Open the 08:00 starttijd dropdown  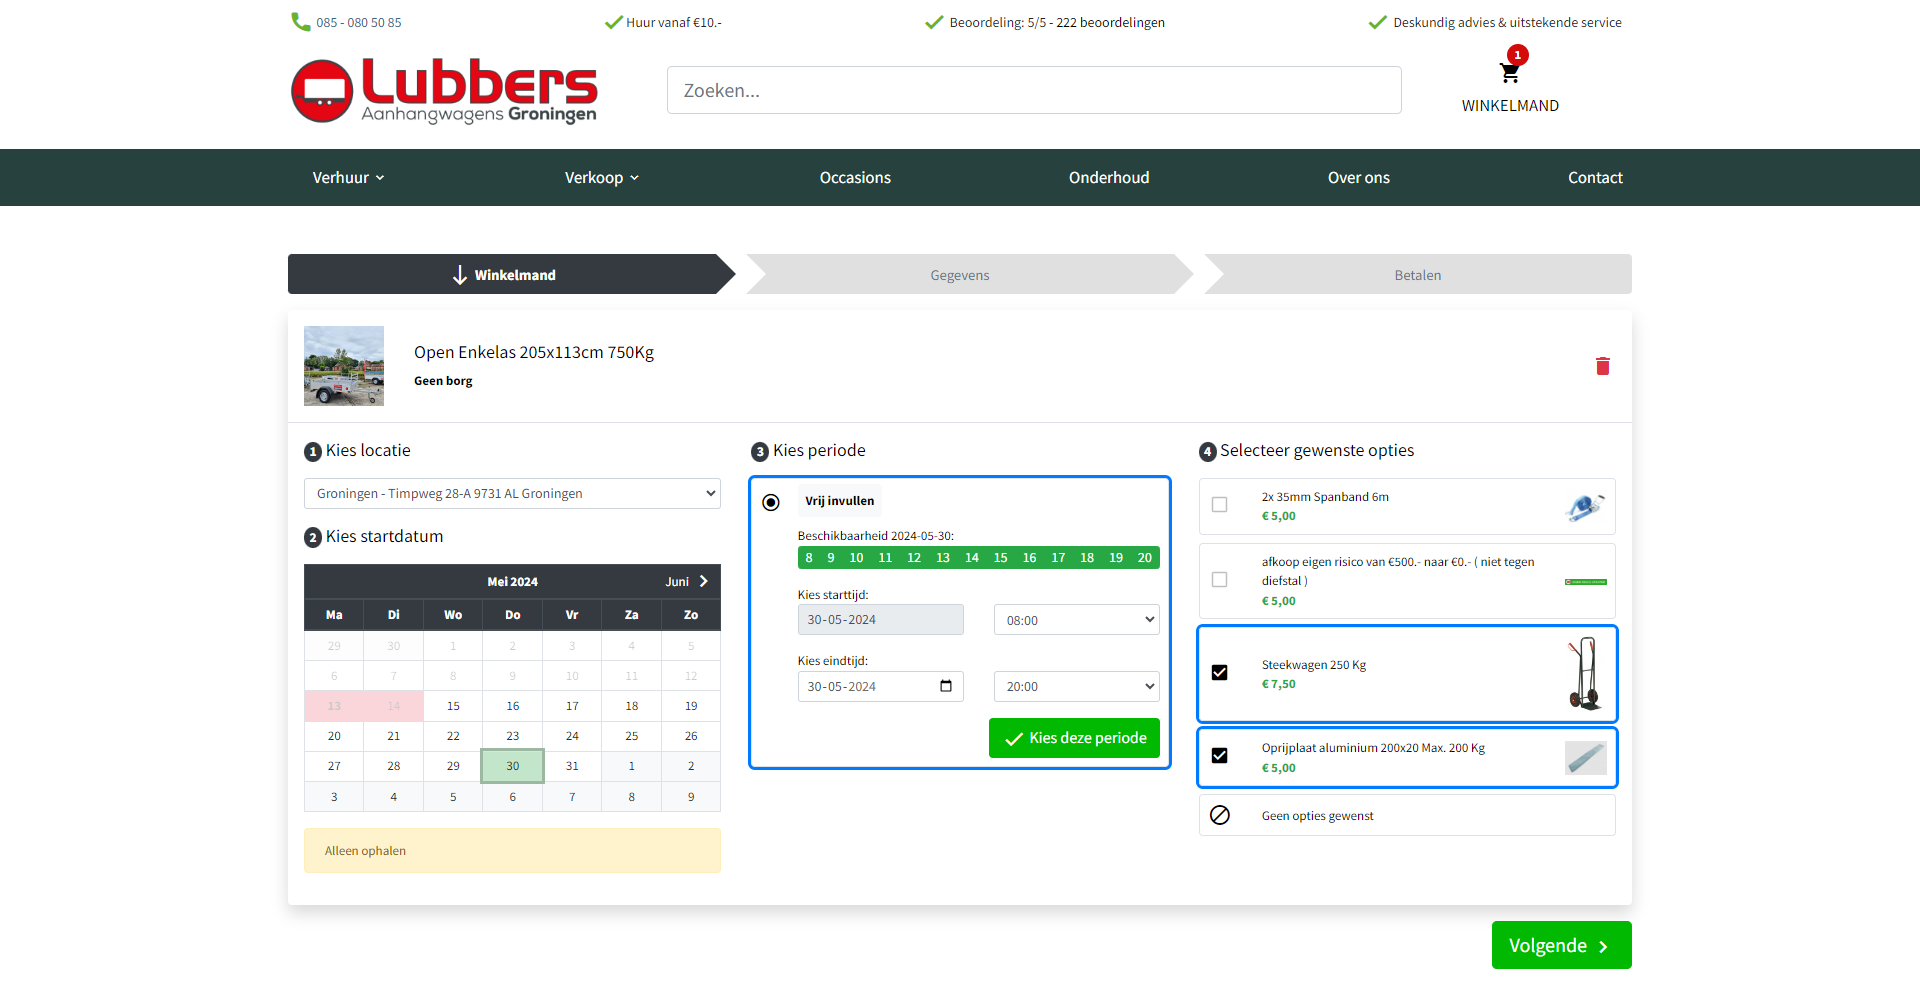[1076, 619]
